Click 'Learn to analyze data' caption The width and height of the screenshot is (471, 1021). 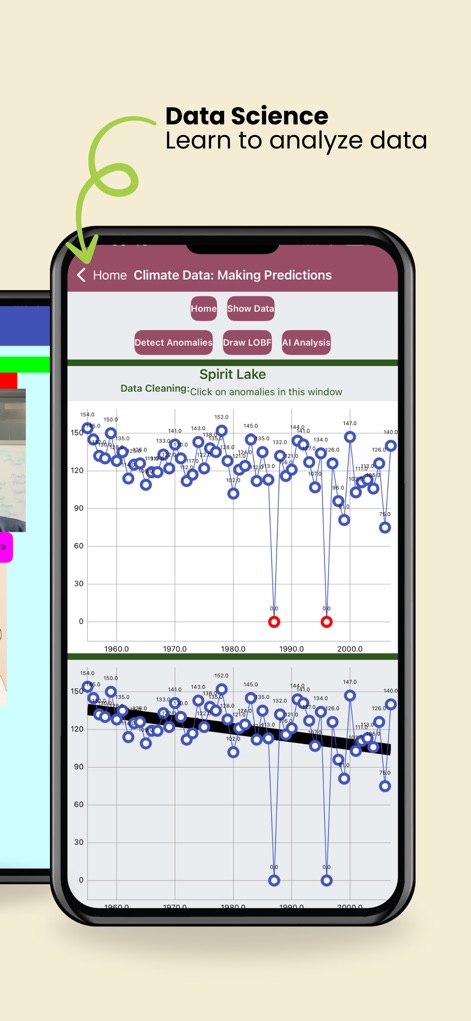[x=296, y=141]
